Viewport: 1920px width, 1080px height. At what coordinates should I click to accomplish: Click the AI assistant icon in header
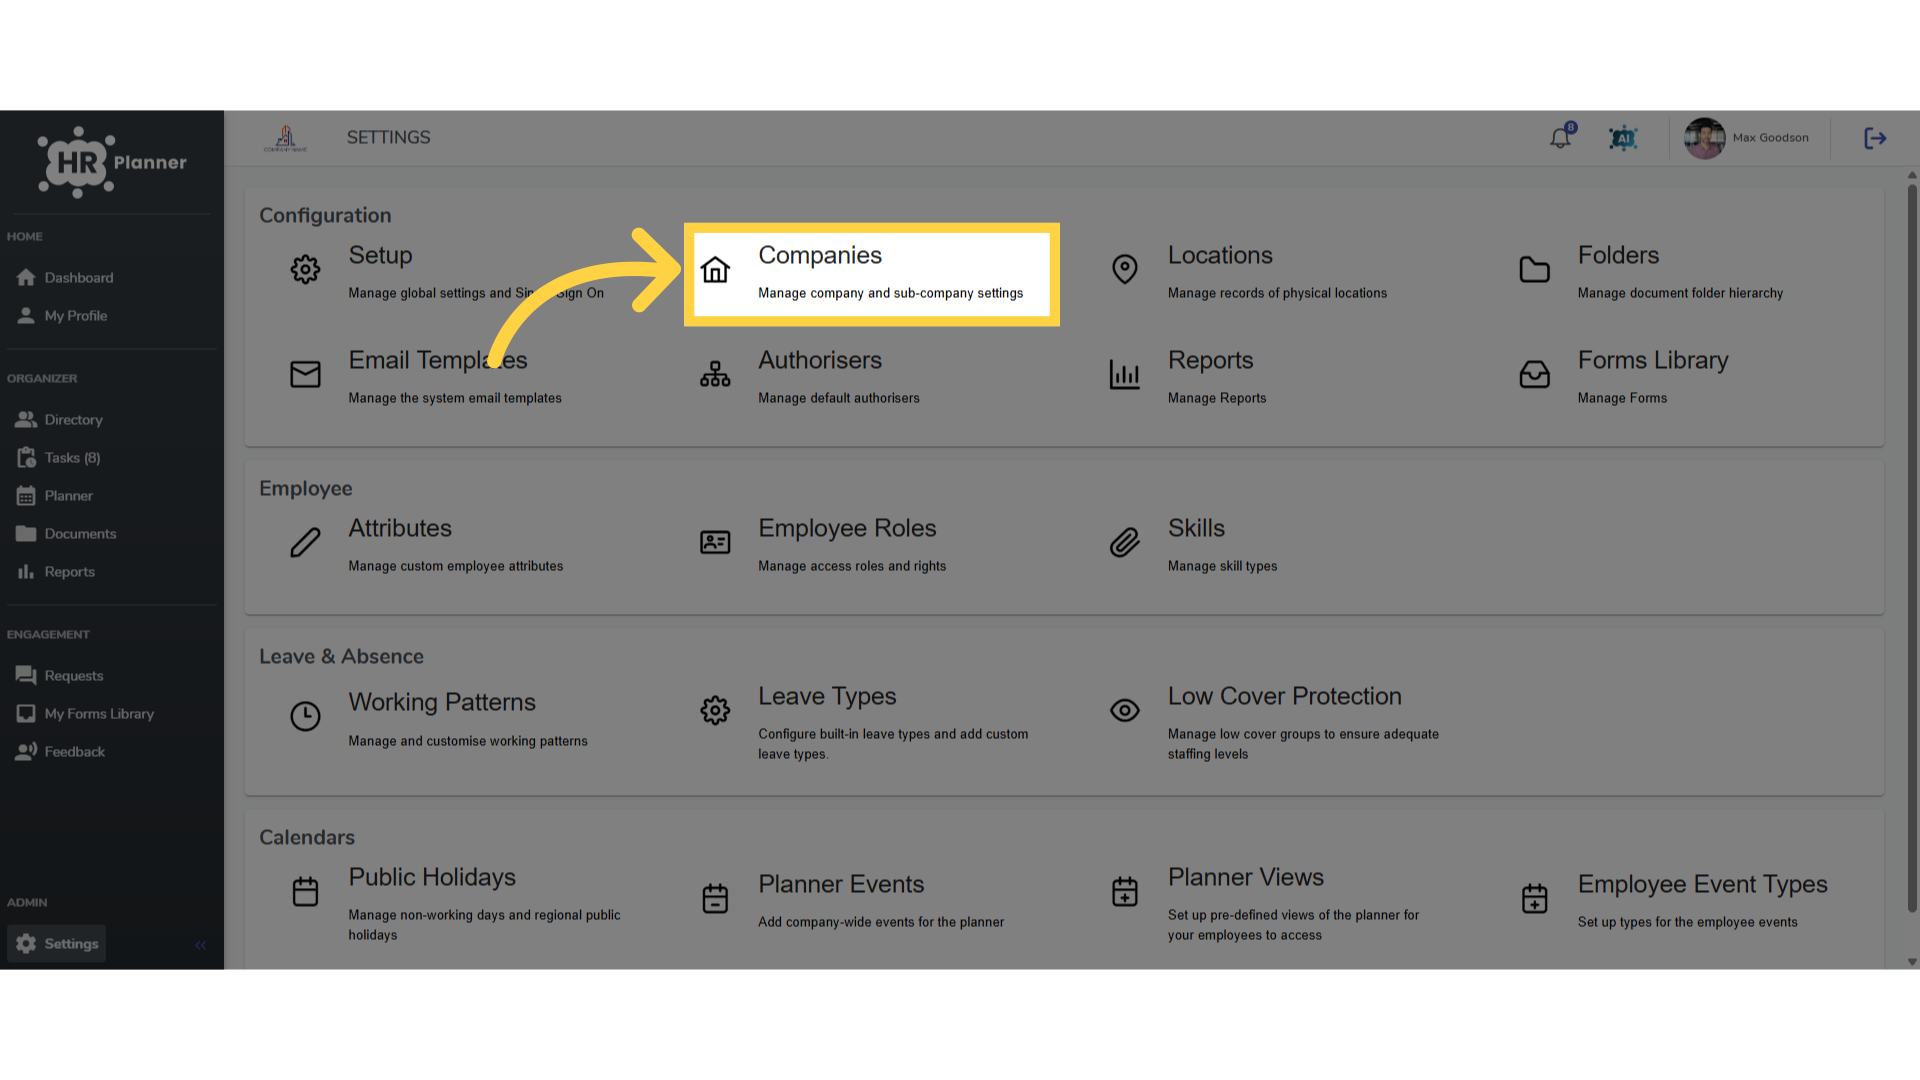pos(1623,138)
